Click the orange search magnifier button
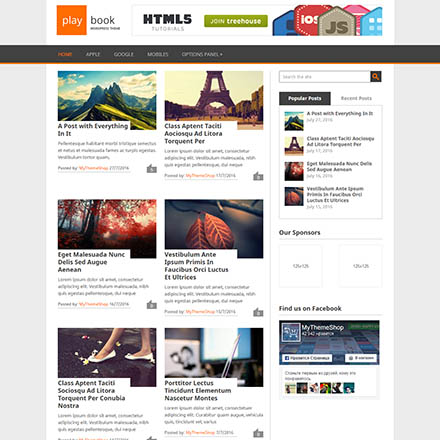Image resolution: width=440 pixels, height=440 pixels. tap(376, 77)
